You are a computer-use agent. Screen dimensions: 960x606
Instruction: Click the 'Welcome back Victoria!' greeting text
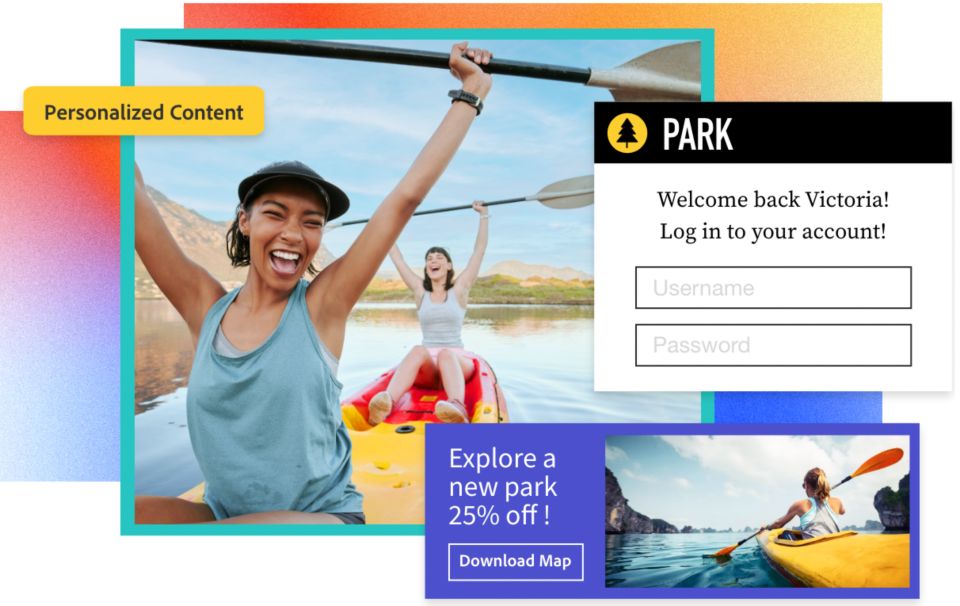[773, 200]
